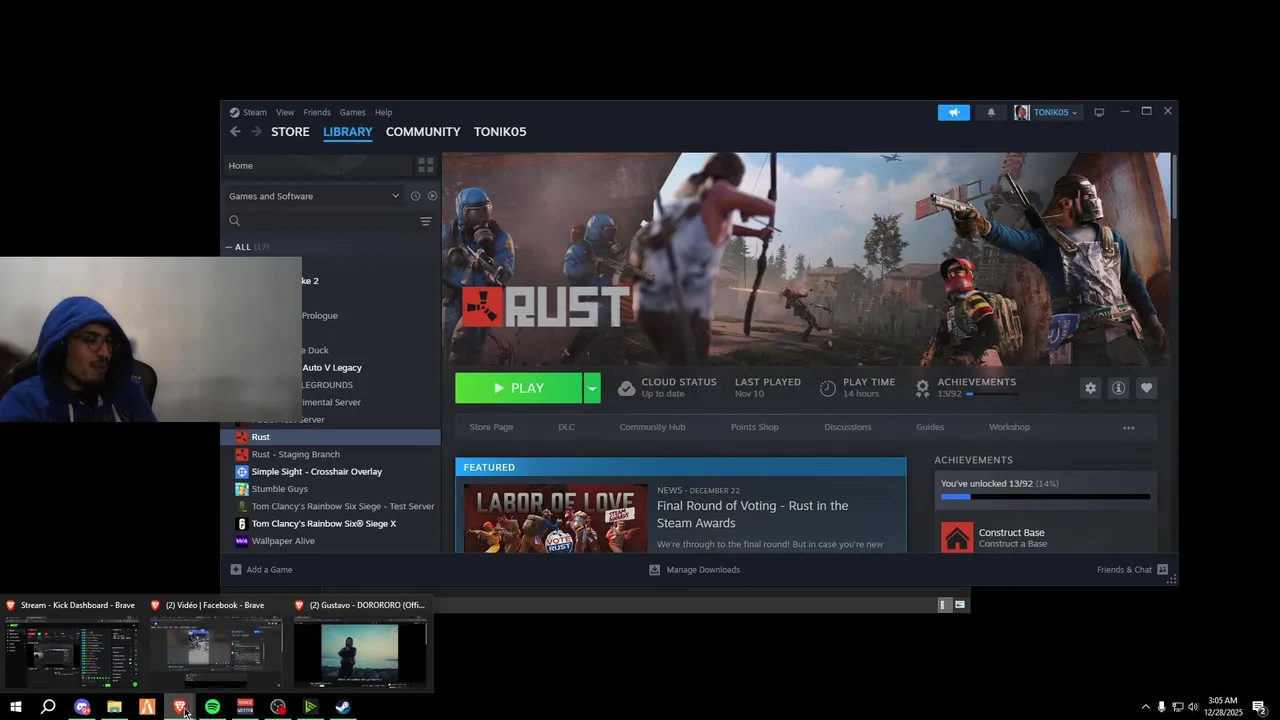Screen dimensions: 1280x720
Task: Collapse the ALL games category
Action: coord(228,247)
